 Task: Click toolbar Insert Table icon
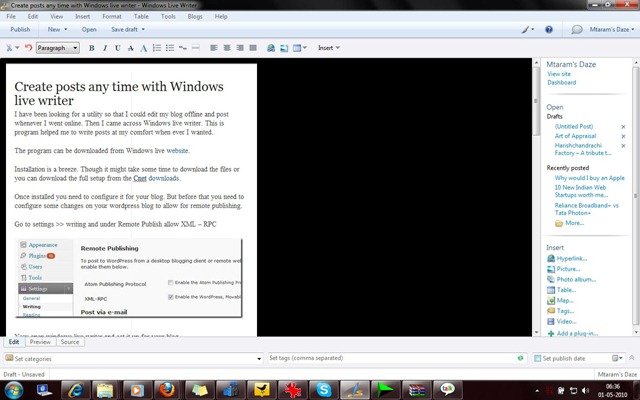[x=297, y=48]
